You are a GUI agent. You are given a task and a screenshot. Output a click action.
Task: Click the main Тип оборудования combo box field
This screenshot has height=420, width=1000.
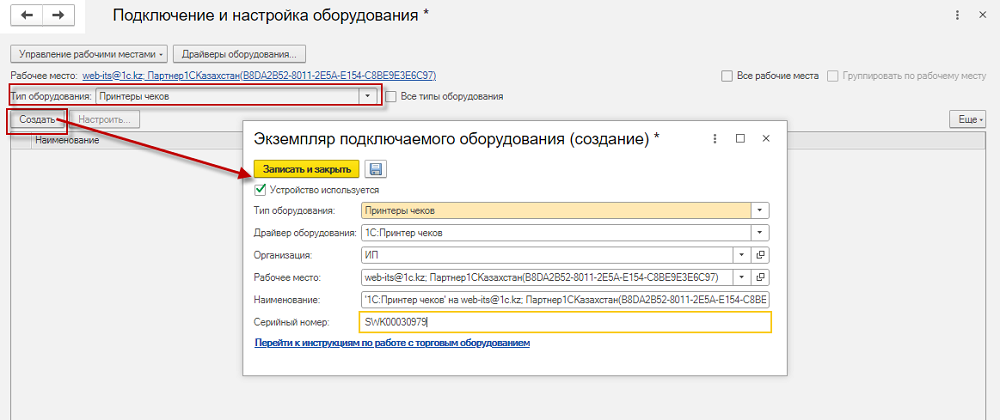(x=227, y=97)
